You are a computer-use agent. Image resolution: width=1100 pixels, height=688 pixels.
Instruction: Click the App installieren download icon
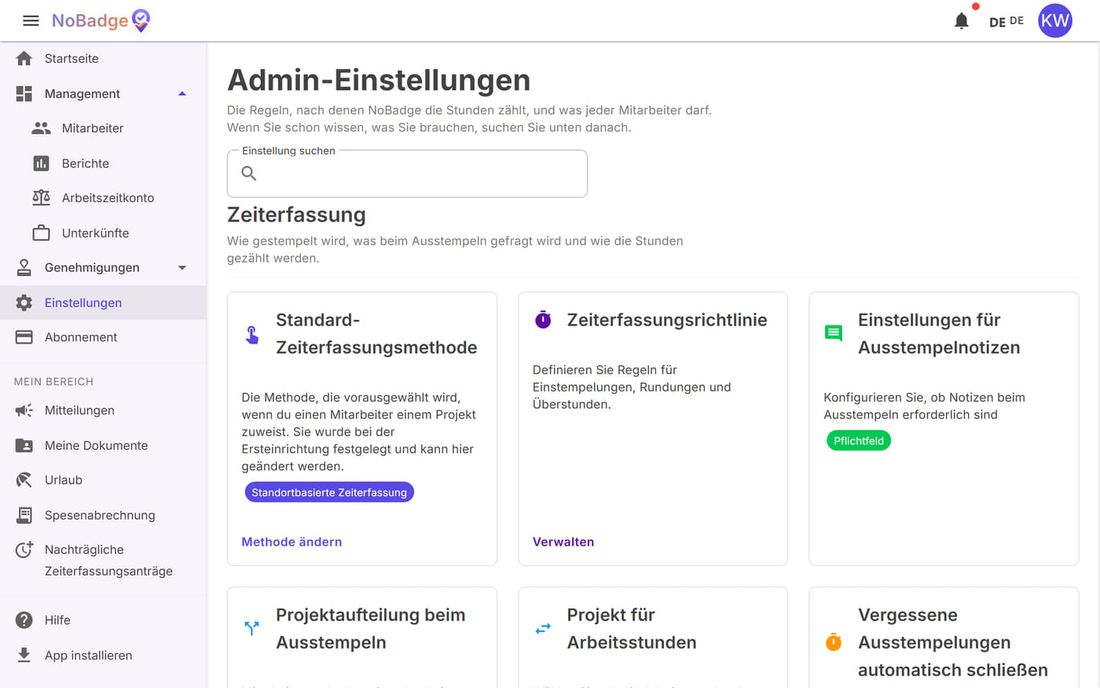[24, 655]
